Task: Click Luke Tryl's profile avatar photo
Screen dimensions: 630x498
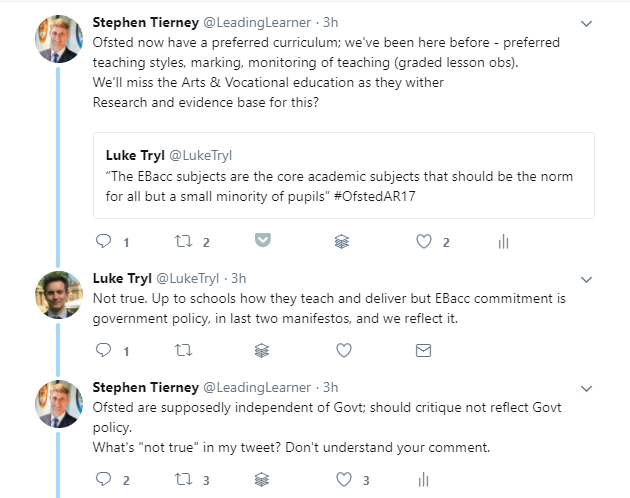Action: pyautogui.click(x=58, y=294)
